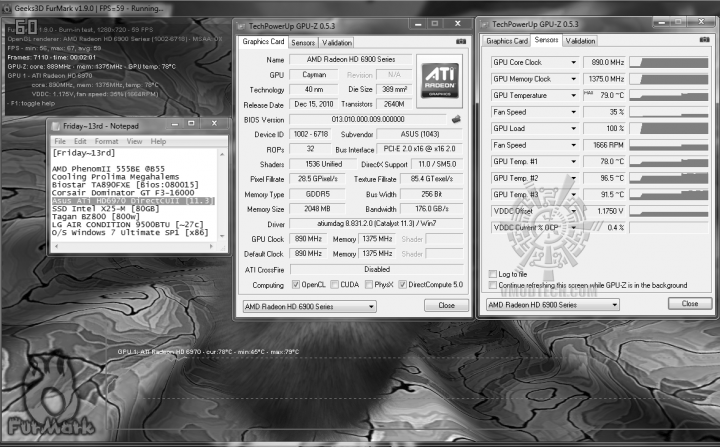Click the 1666 RPM fan speed value
The image size is (720, 447).
(604, 145)
